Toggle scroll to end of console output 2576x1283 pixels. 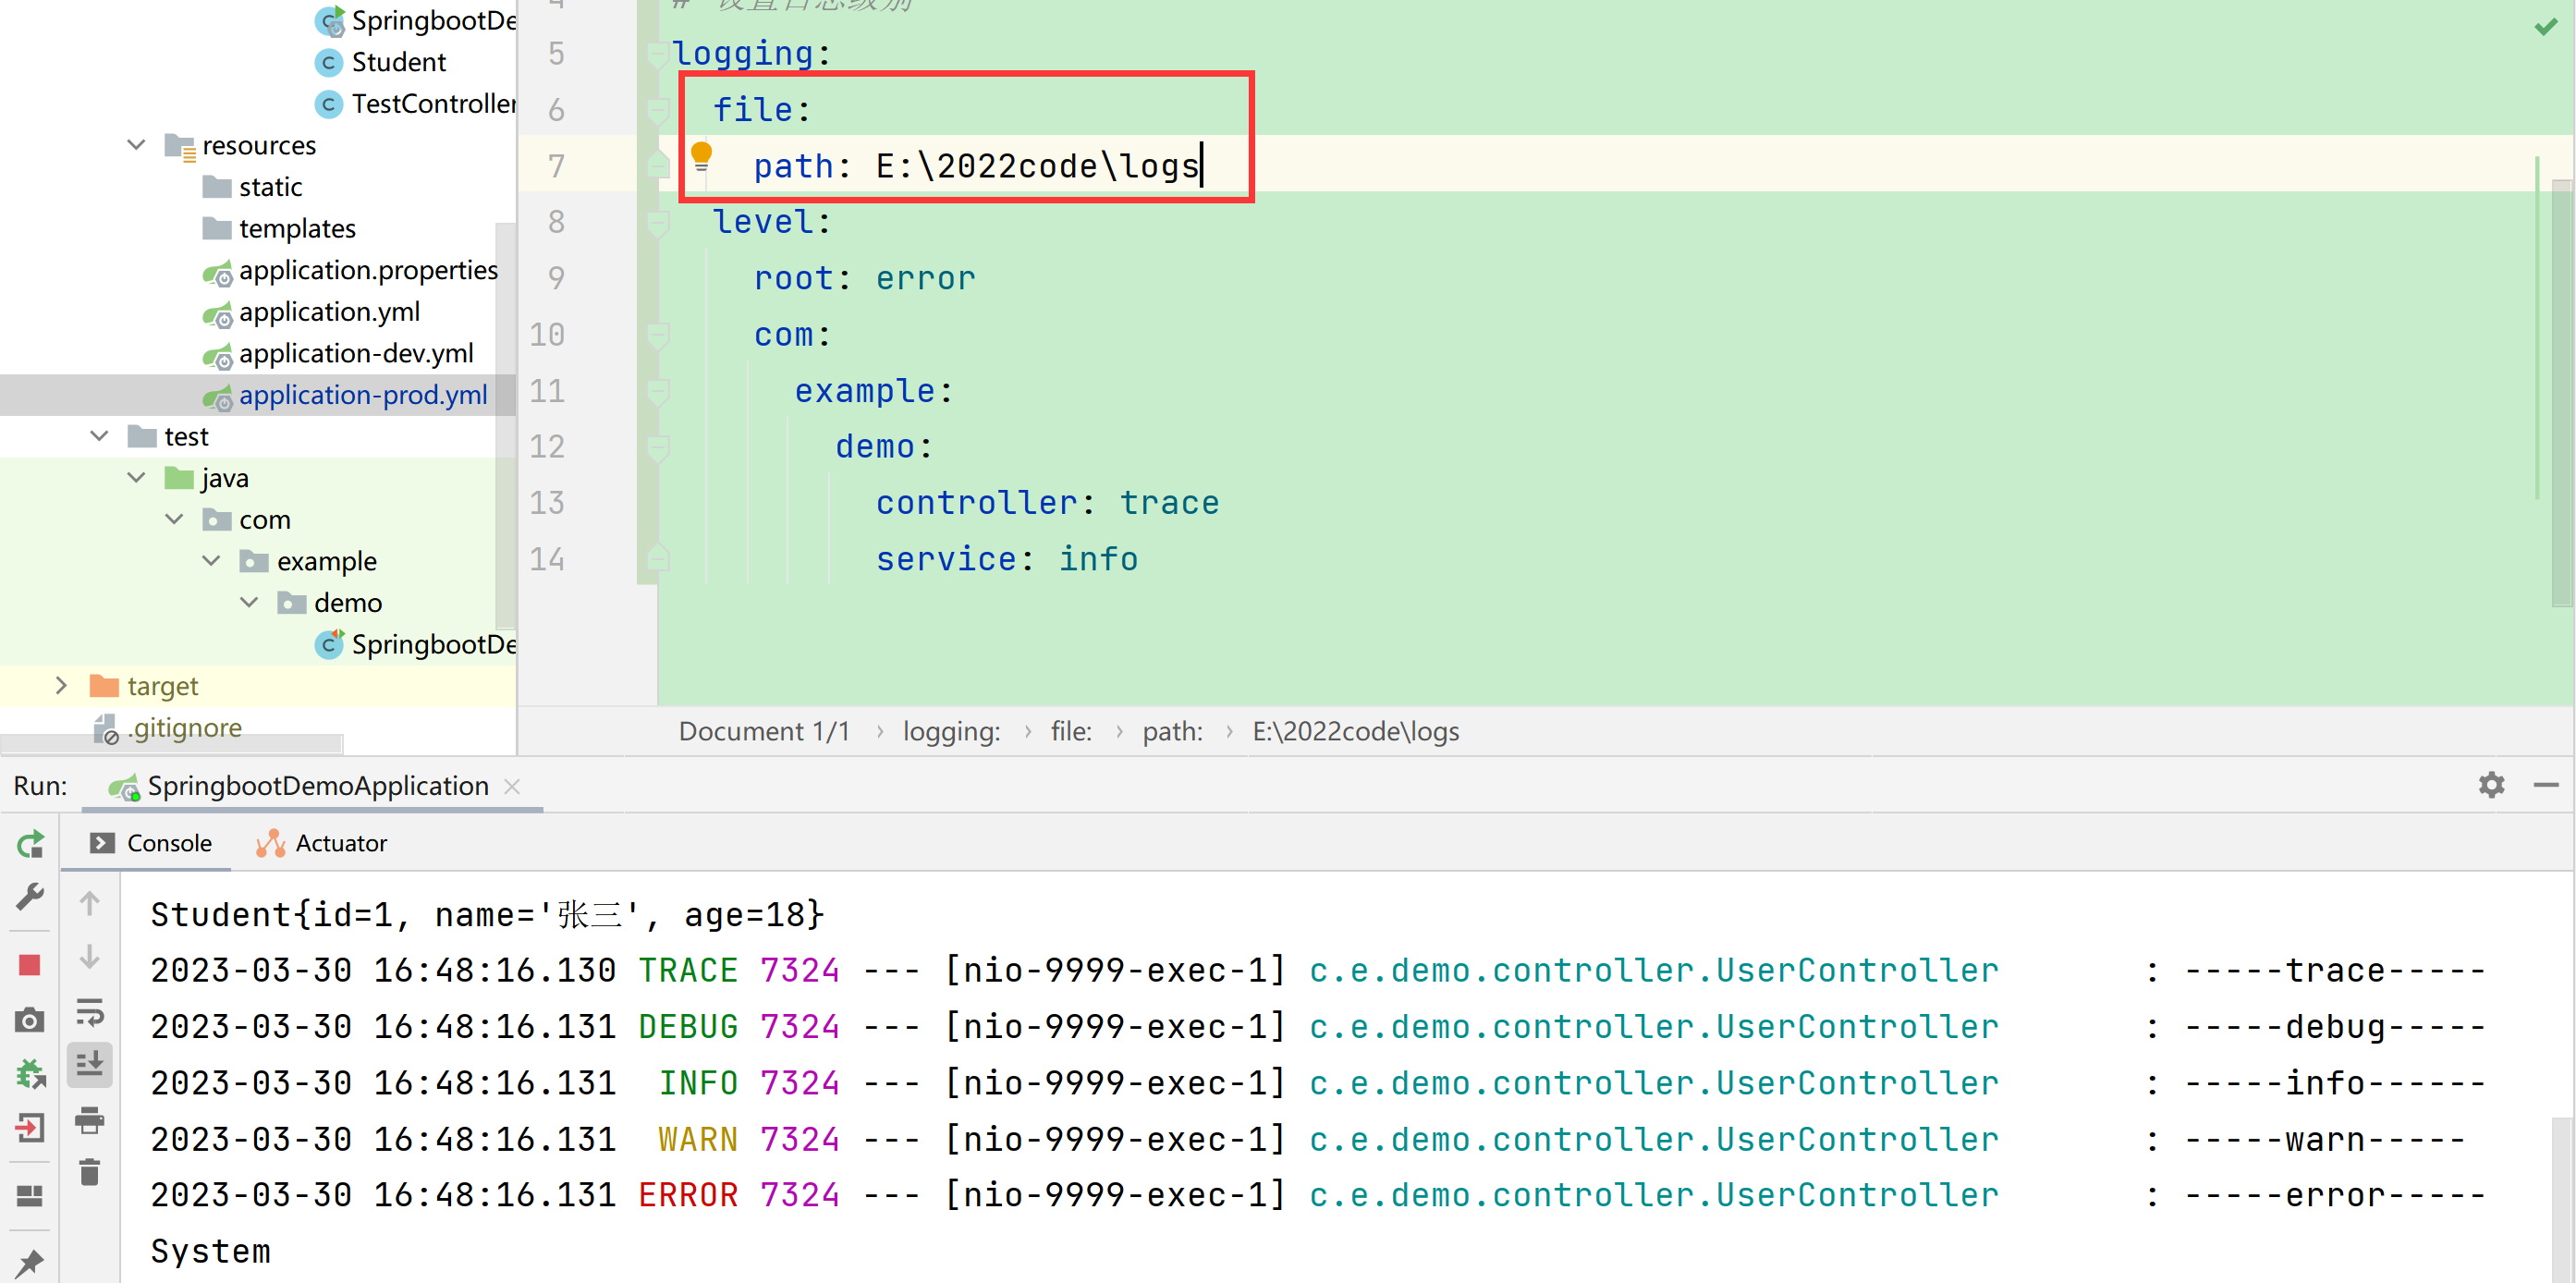[90, 1065]
